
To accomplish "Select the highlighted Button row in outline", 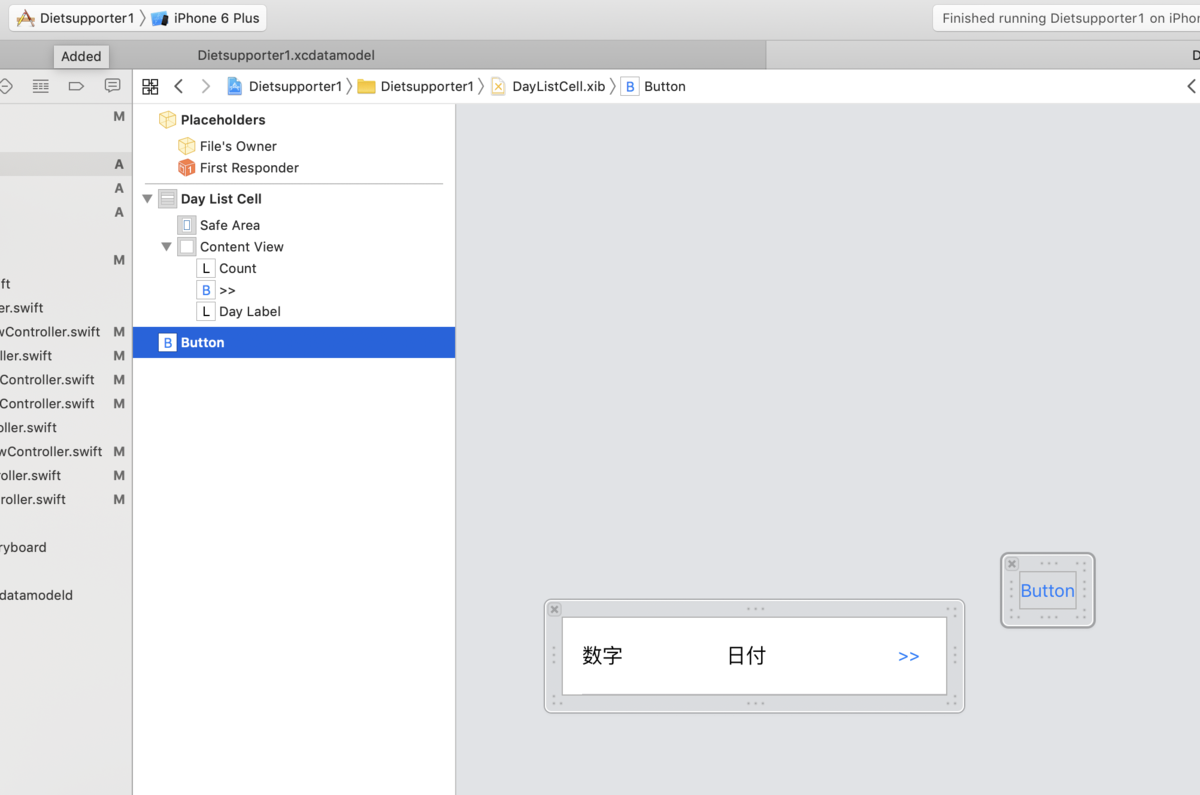I will pos(294,342).
